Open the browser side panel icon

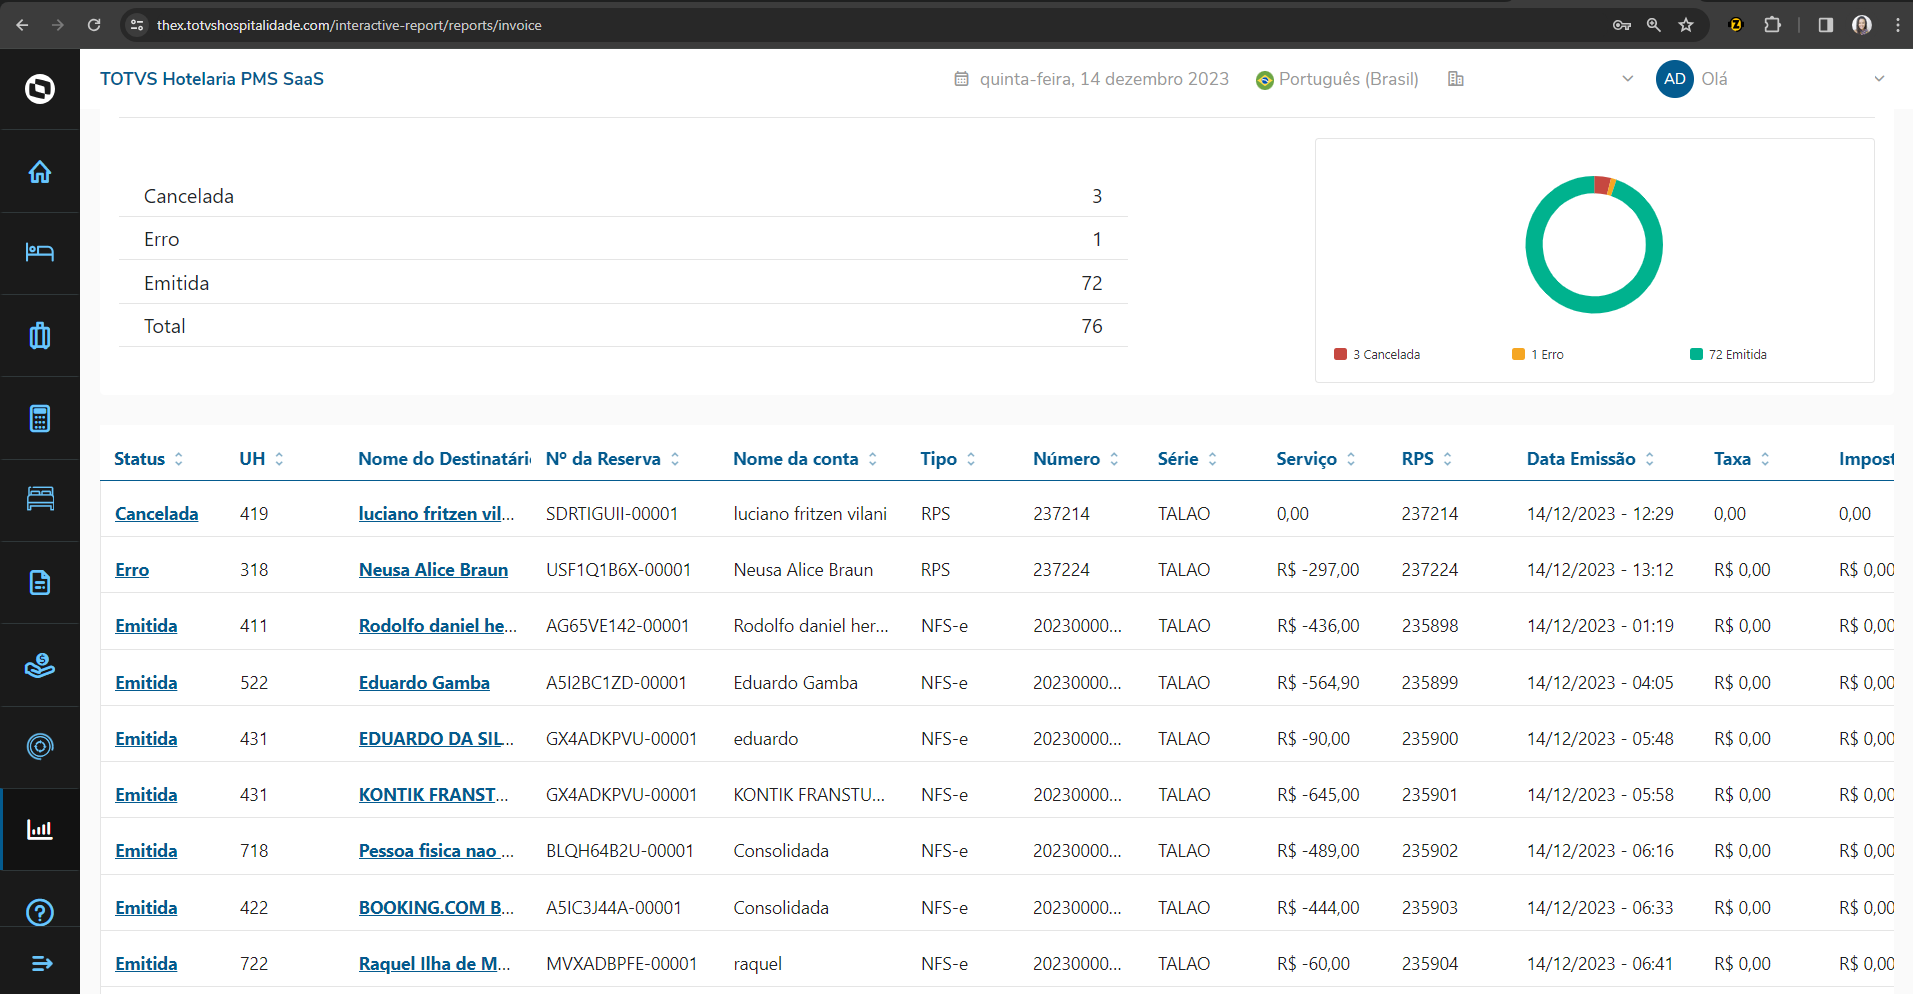point(1826,25)
